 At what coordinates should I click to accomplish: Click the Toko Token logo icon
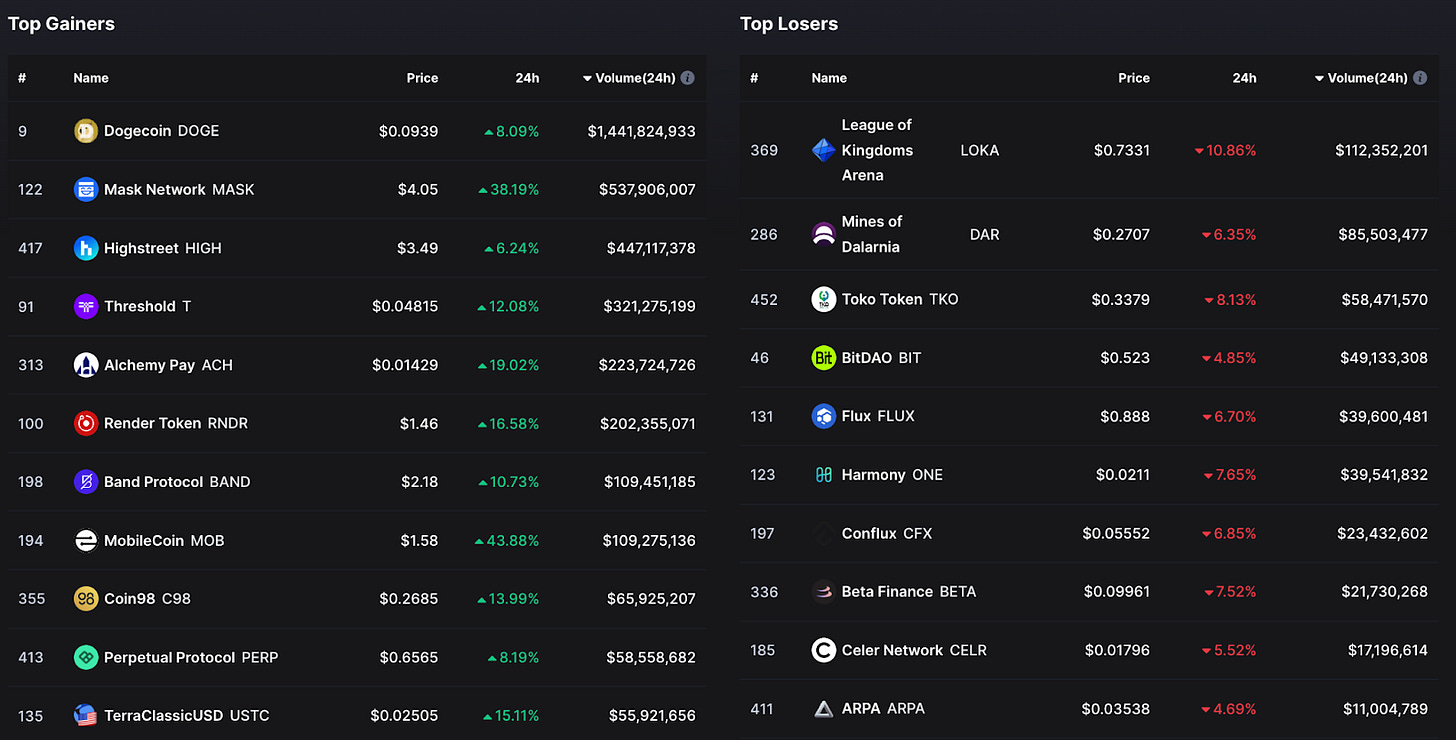click(x=823, y=299)
